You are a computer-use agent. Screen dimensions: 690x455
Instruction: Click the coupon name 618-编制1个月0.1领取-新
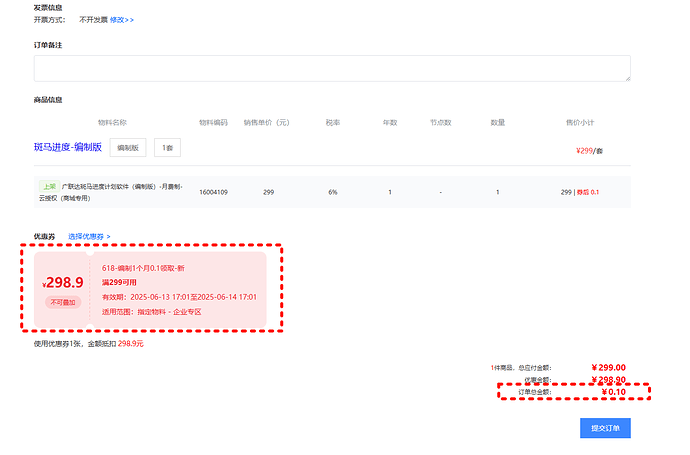[x=143, y=268]
